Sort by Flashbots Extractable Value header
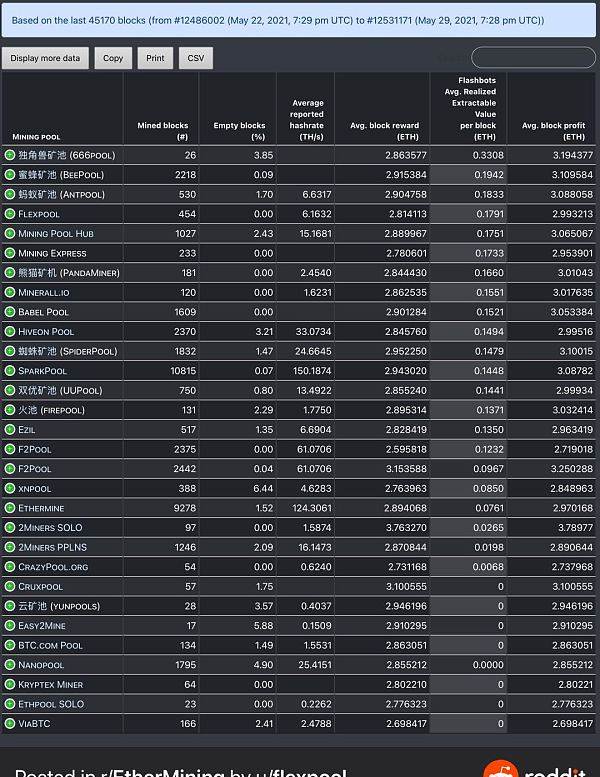Viewport: 600px width, 777px height. coord(469,109)
